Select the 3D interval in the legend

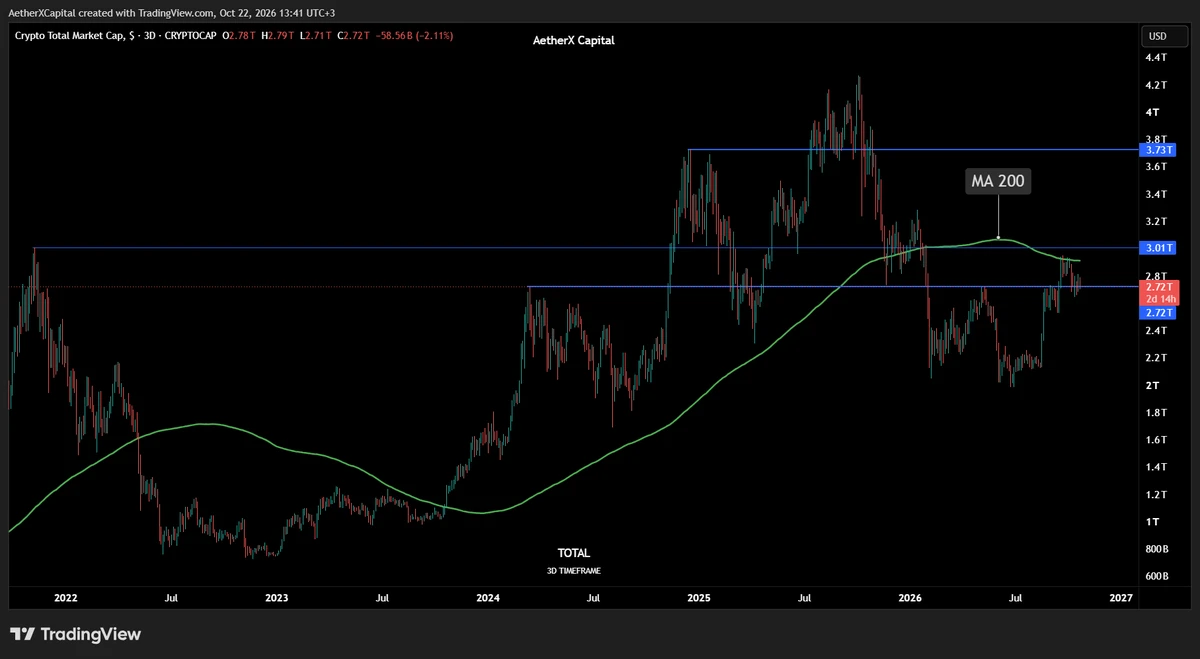point(152,36)
